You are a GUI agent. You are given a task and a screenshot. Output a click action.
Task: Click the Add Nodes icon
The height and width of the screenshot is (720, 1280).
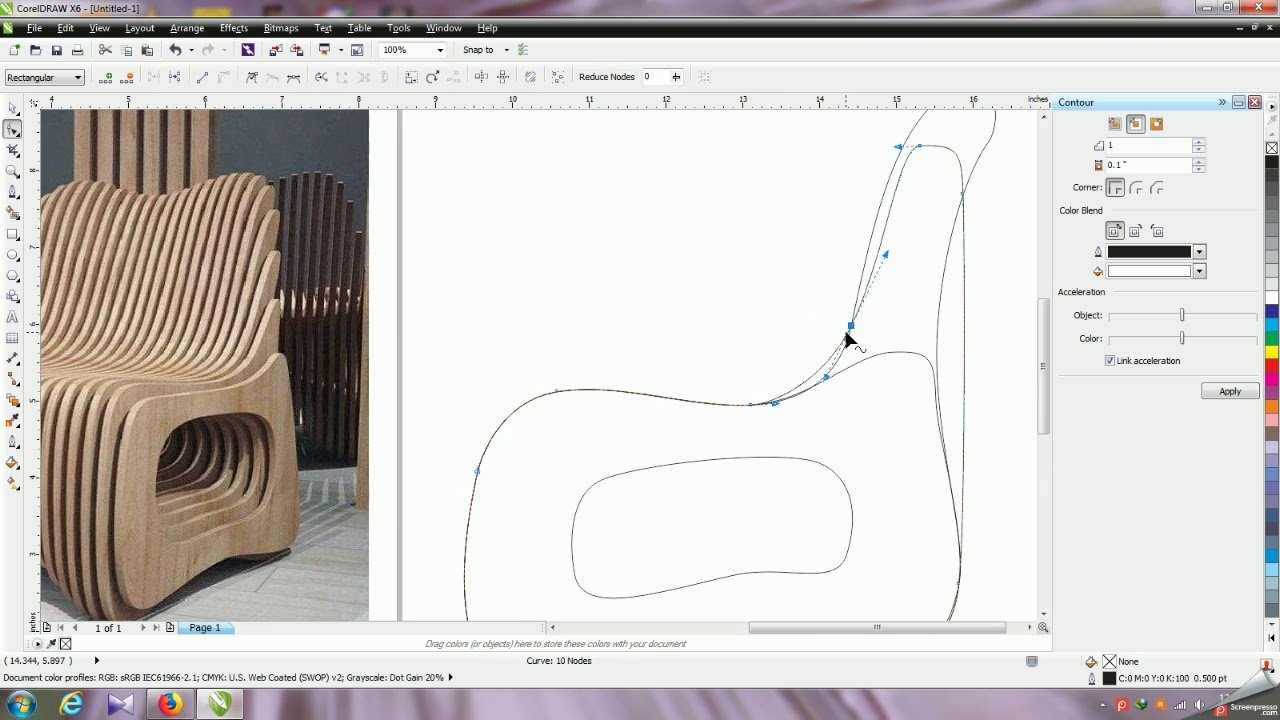click(106, 77)
